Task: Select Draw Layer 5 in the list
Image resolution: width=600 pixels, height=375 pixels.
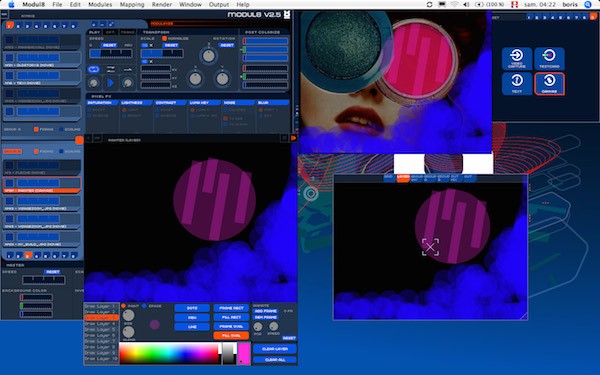Action: click(x=100, y=329)
